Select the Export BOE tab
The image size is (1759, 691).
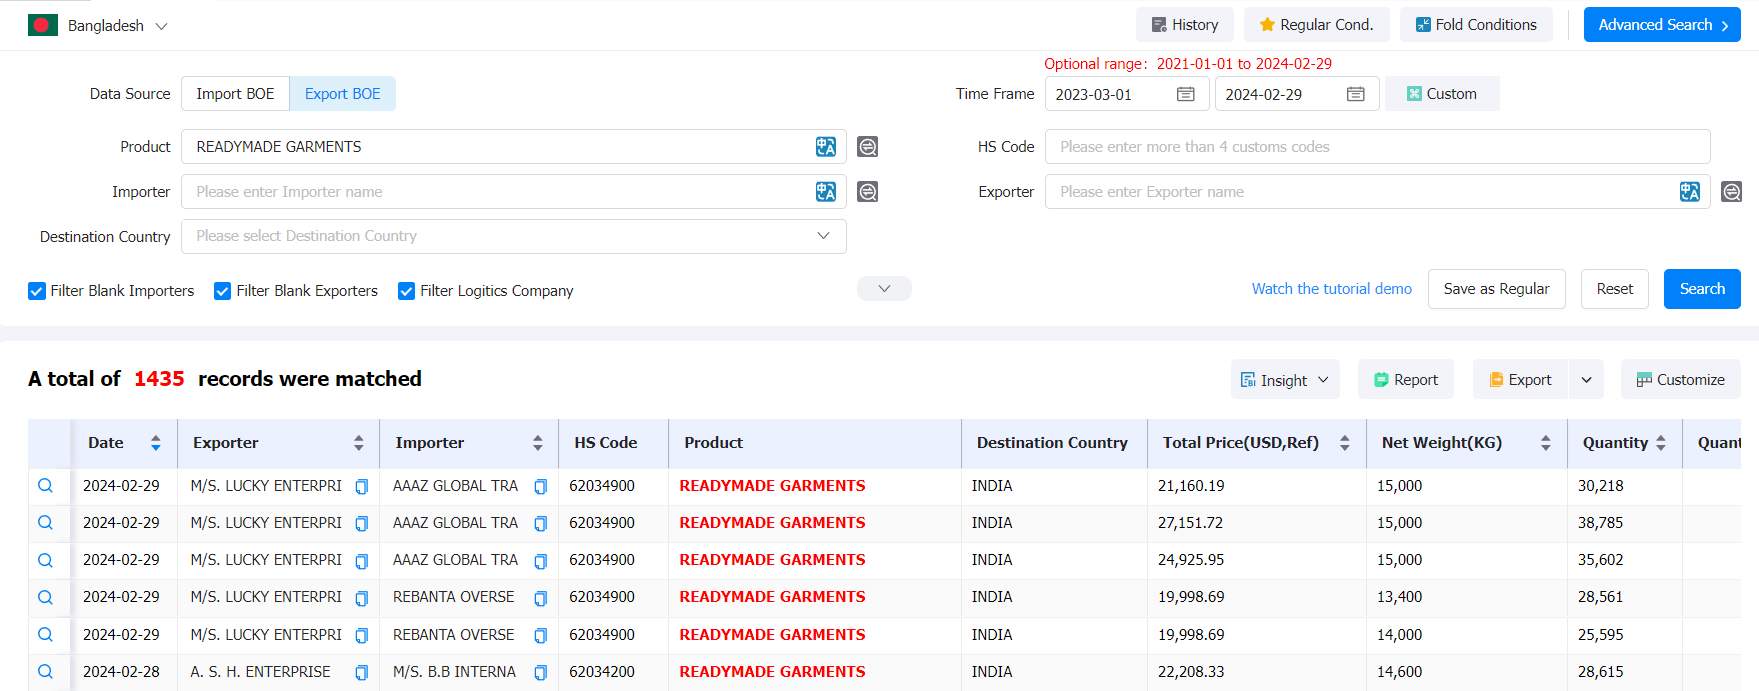click(342, 94)
